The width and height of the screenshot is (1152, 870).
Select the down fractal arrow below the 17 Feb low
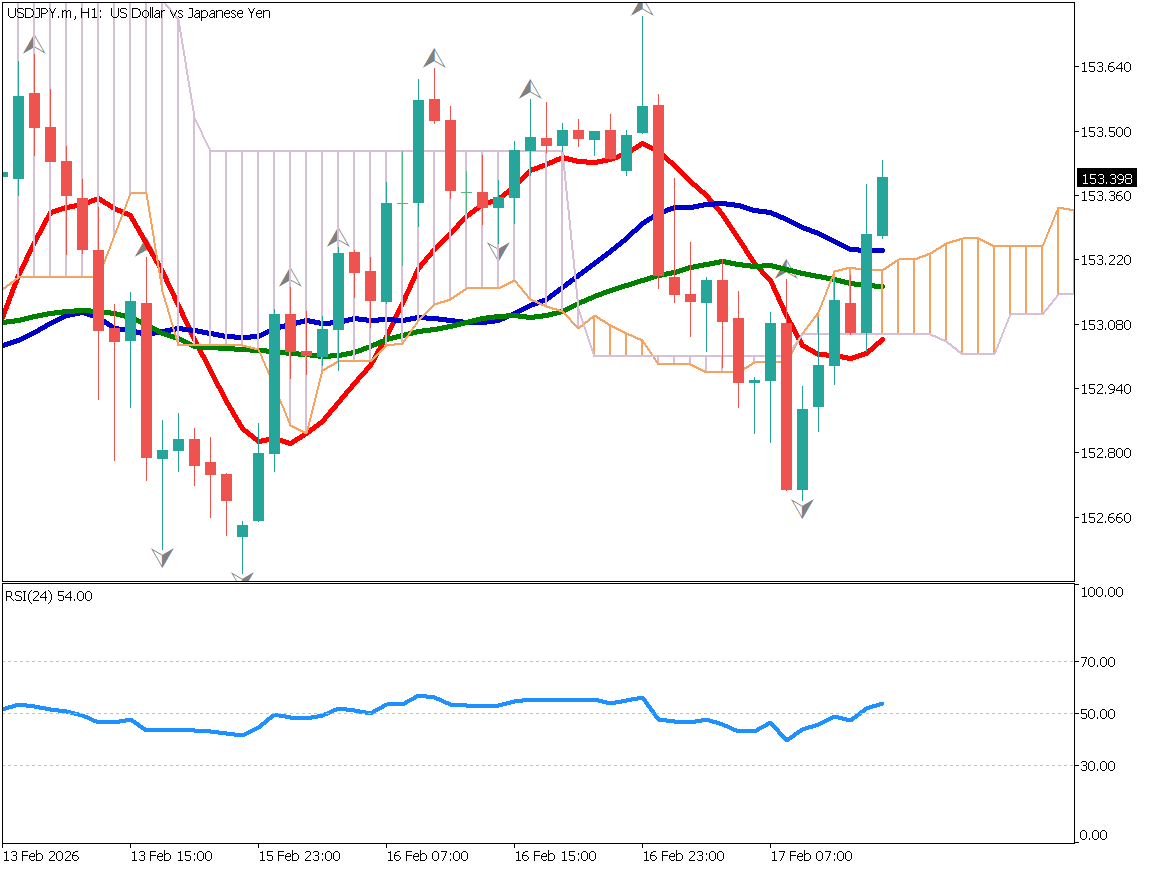[802, 508]
